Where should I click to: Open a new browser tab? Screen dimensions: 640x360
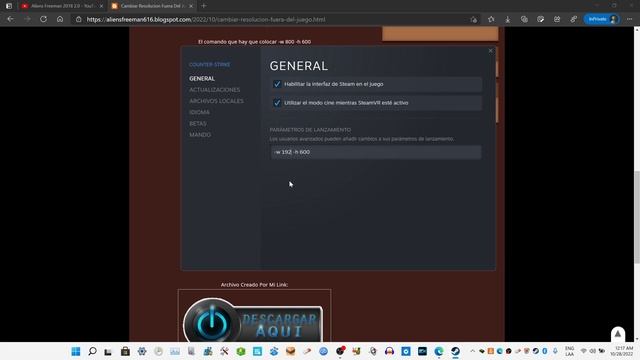[204, 6]
